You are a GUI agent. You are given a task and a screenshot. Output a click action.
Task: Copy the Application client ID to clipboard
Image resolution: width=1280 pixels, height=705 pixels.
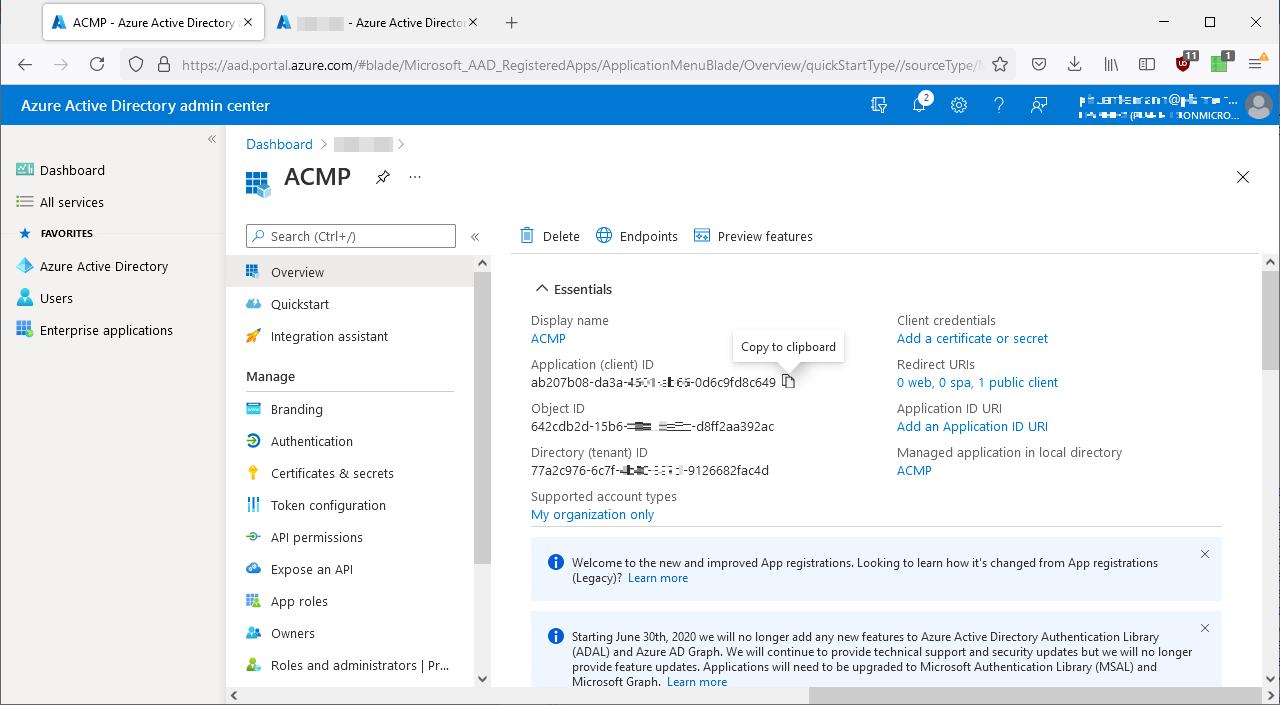[788, 381]
